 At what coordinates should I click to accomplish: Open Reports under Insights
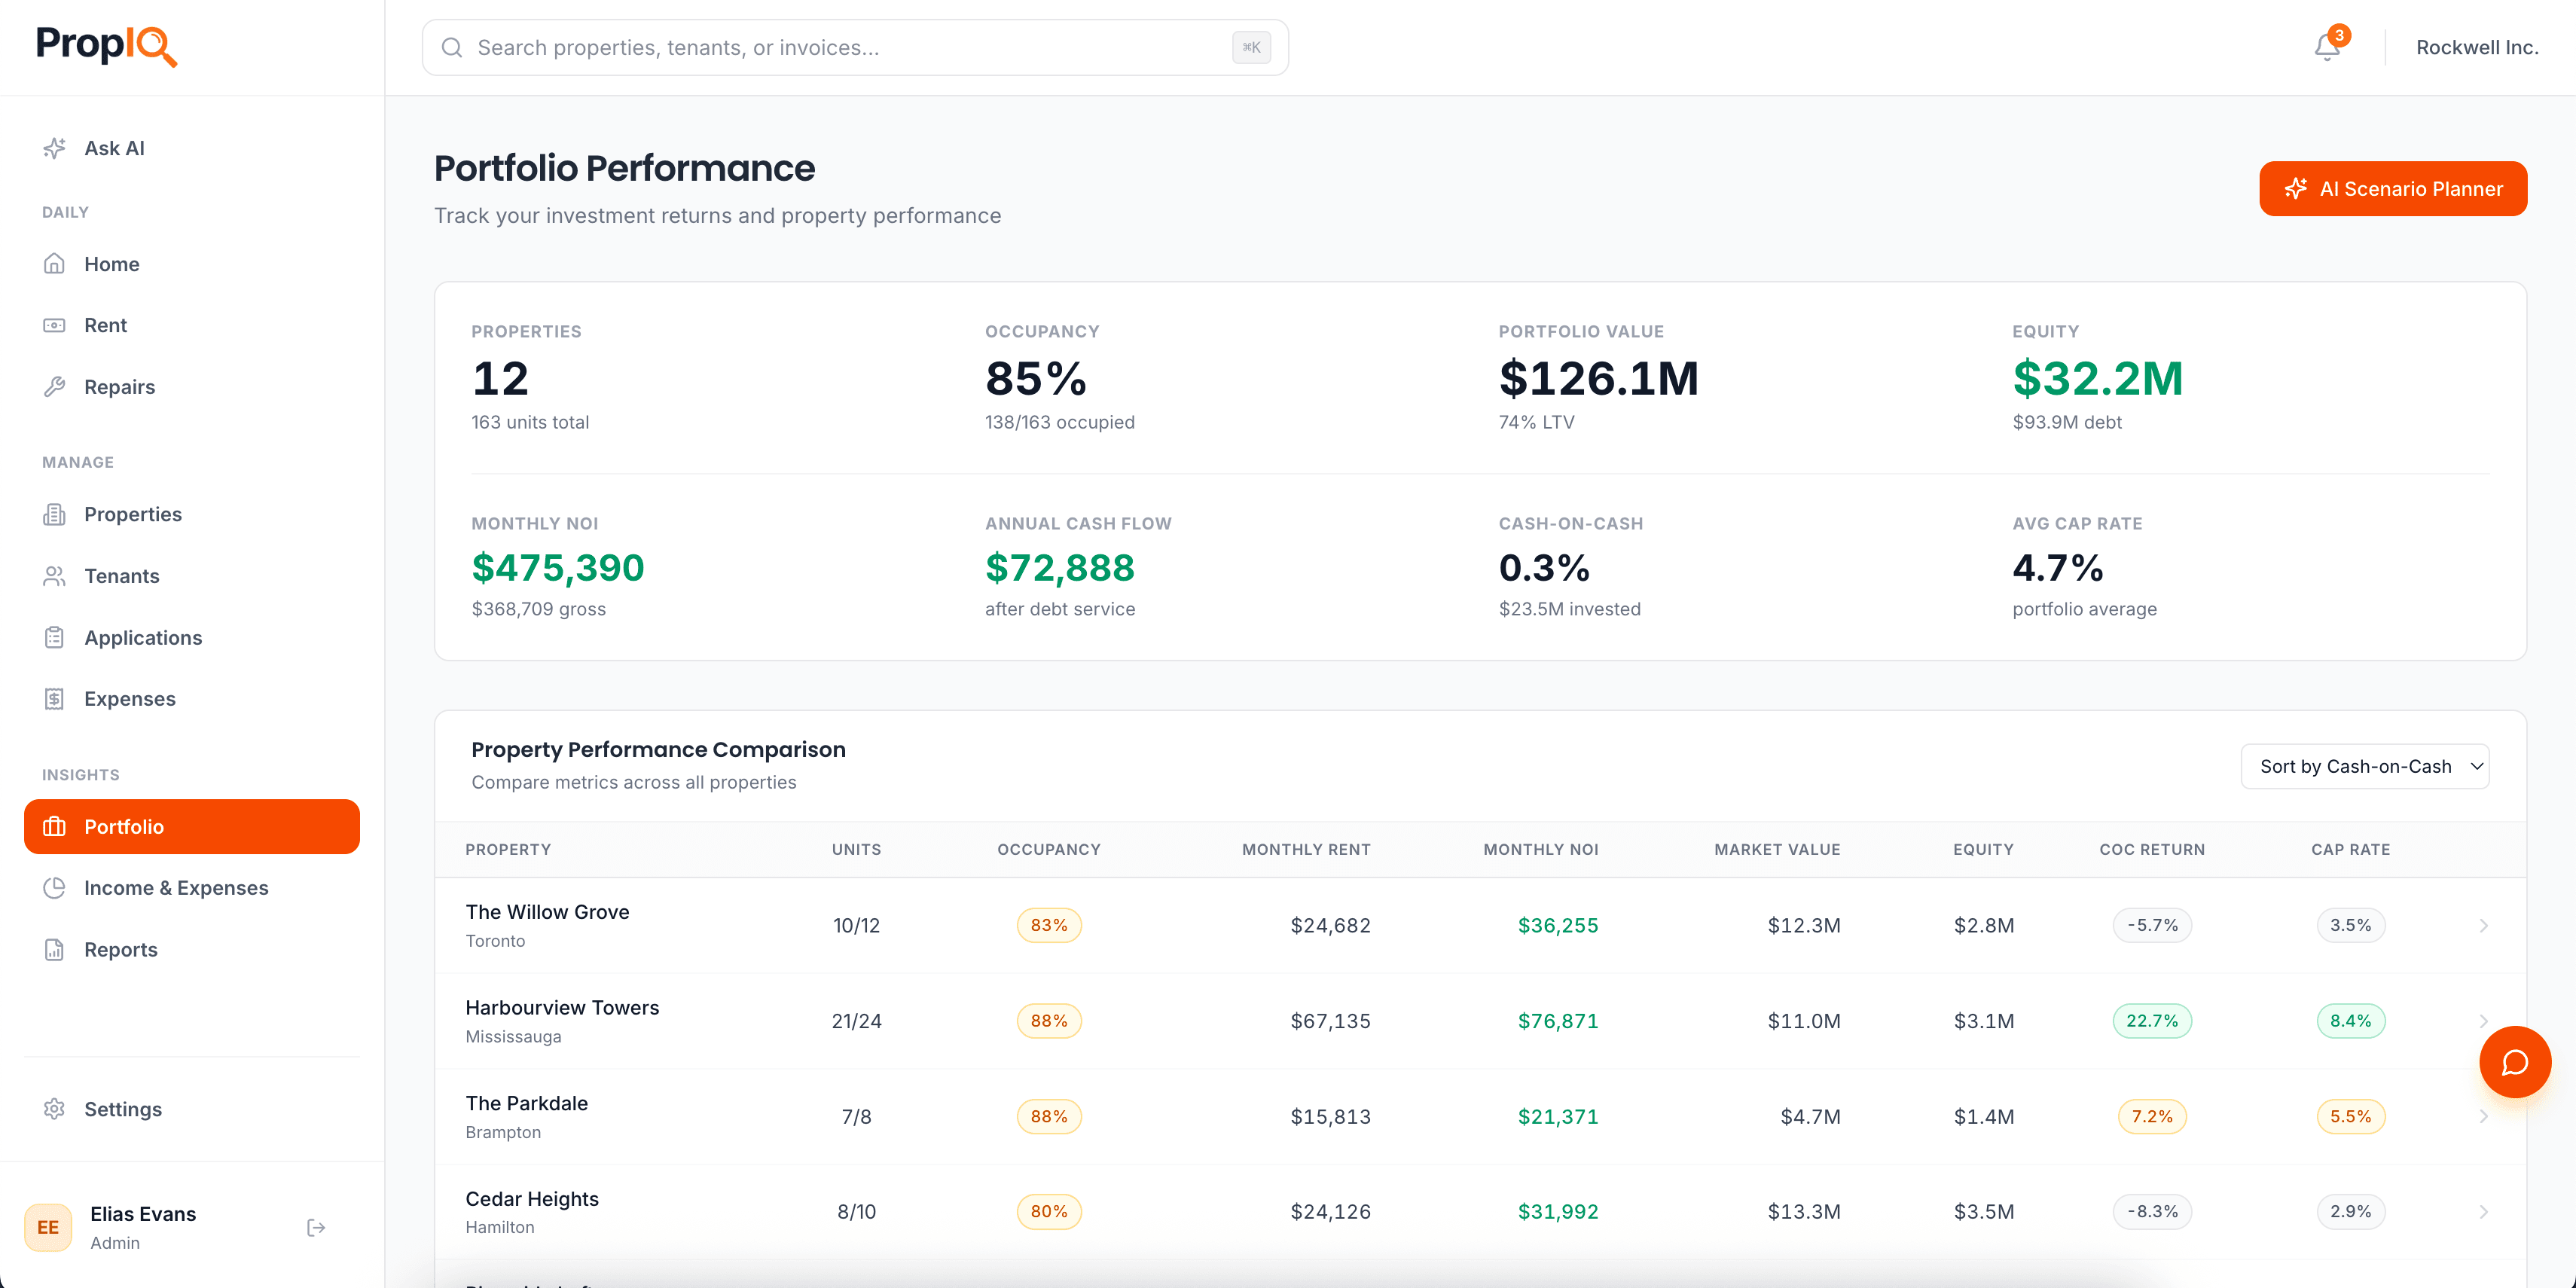click(120, 949)
